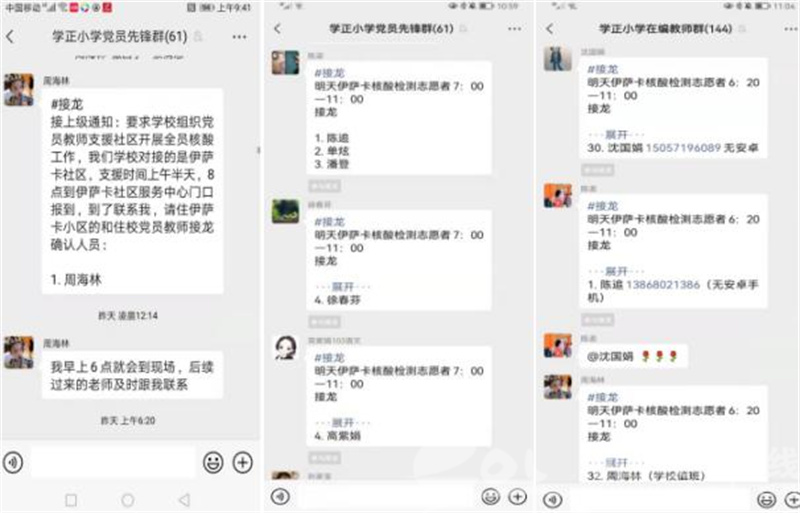Tap the back arrow in the 学正小学党员先锋群 left chat
Screen dimensions: 800x513
pyautogui.click(x=10, y=37)
